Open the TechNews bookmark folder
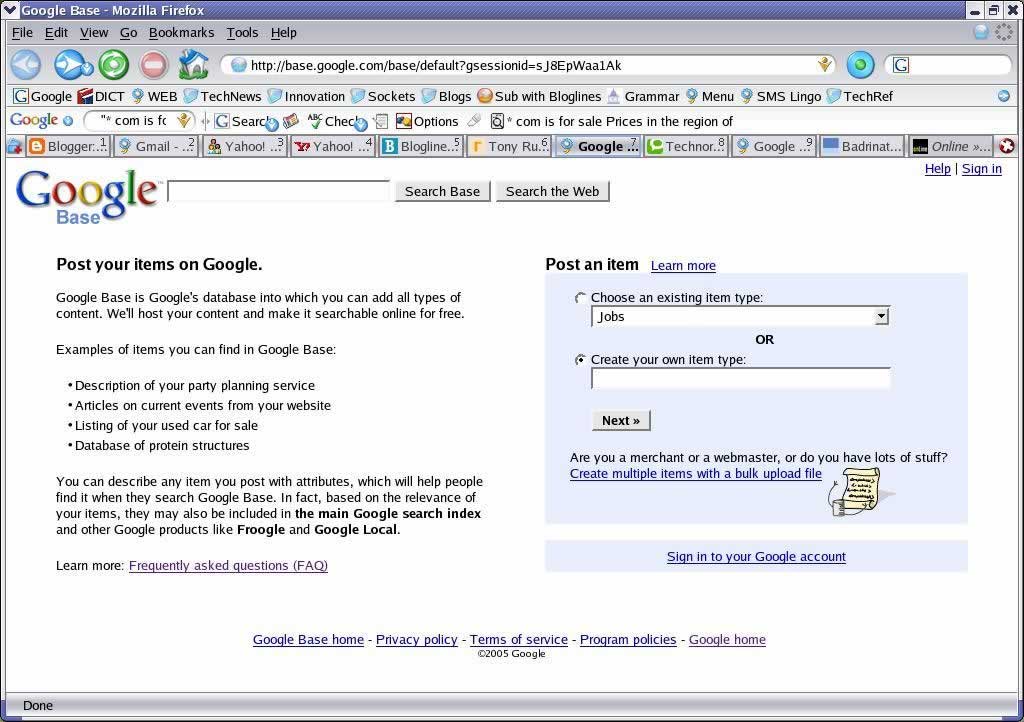The image size is (1024, 722). coord(222,96)
